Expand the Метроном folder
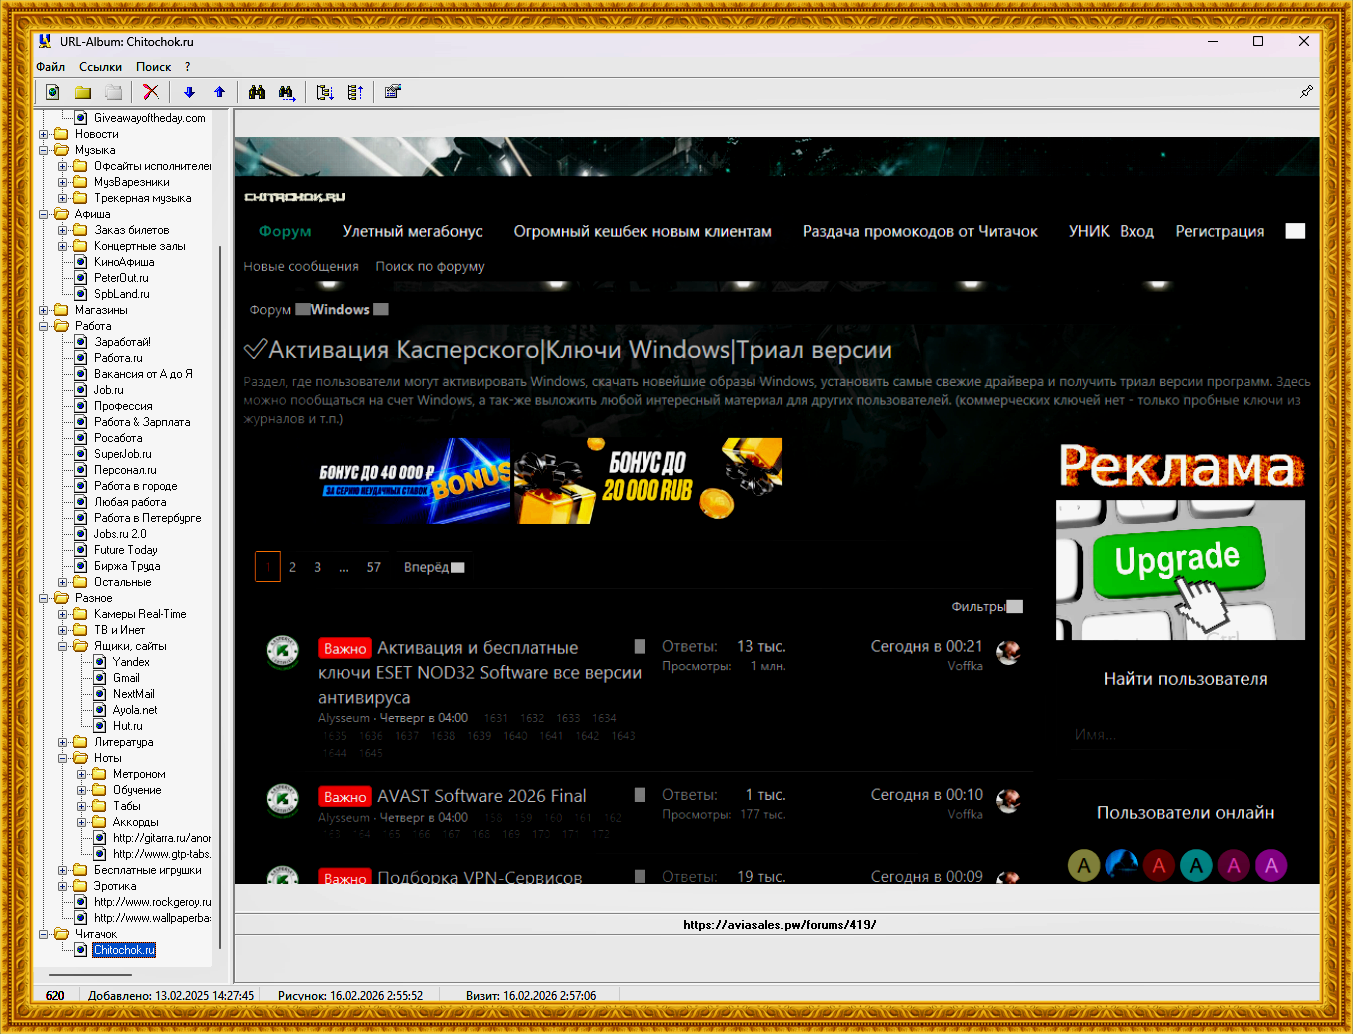Screen dimensions: 1353x1034 pyautogui.click(x=81, y=774)
